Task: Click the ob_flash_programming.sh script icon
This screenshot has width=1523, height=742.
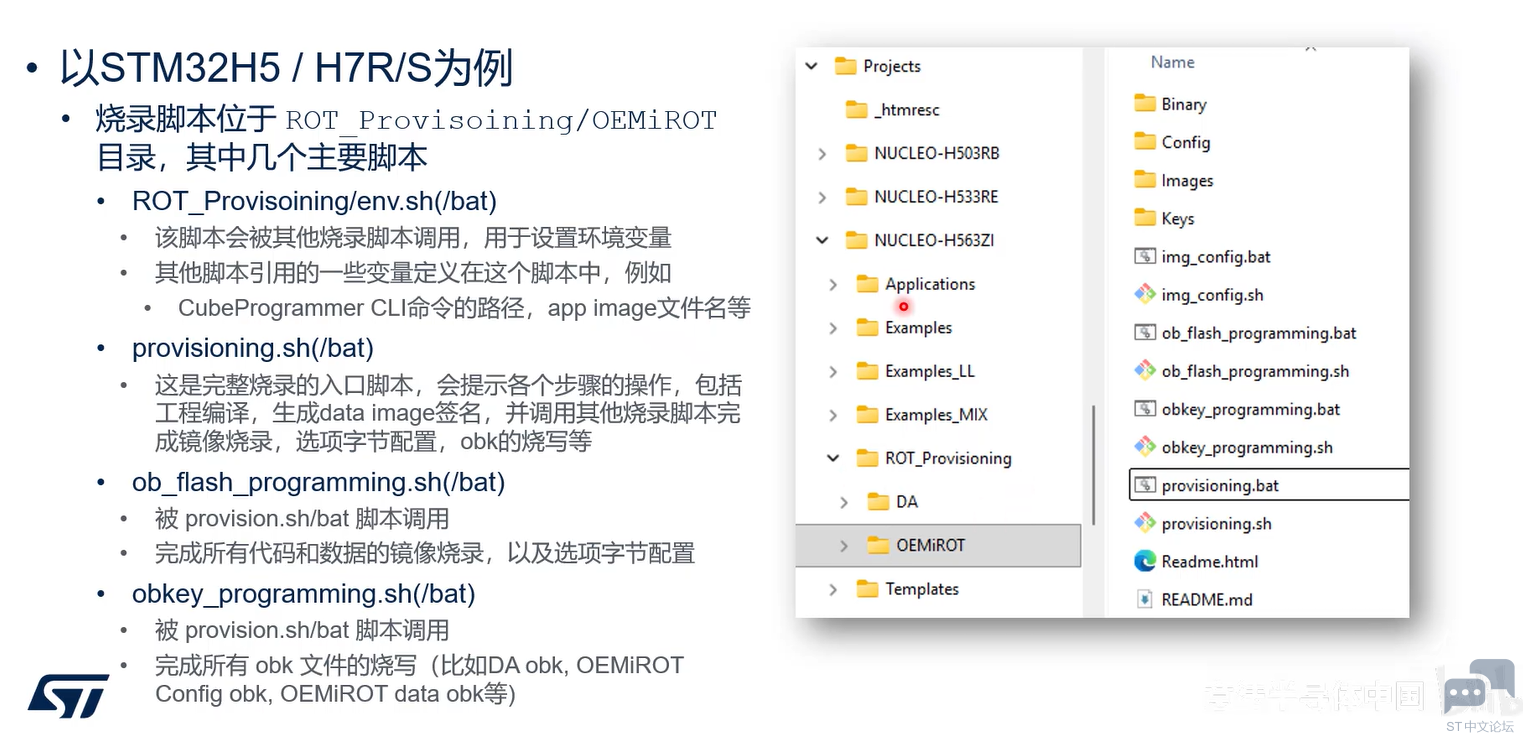Action: pyautogui.click(x=1145, y=371)
